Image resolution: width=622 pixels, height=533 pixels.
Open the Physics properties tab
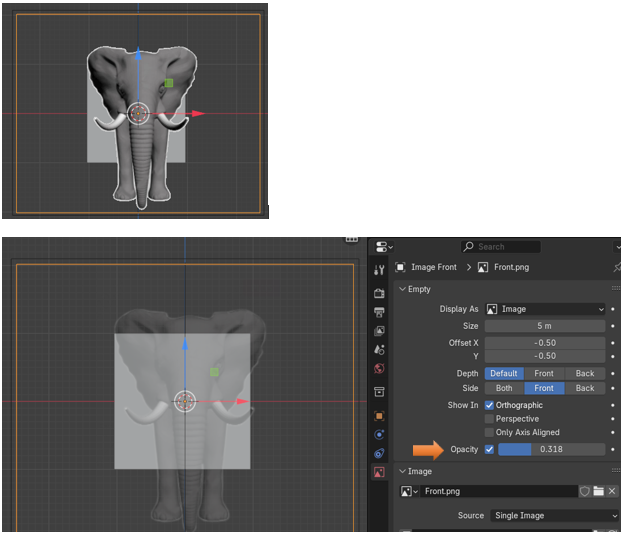(379, 434)
